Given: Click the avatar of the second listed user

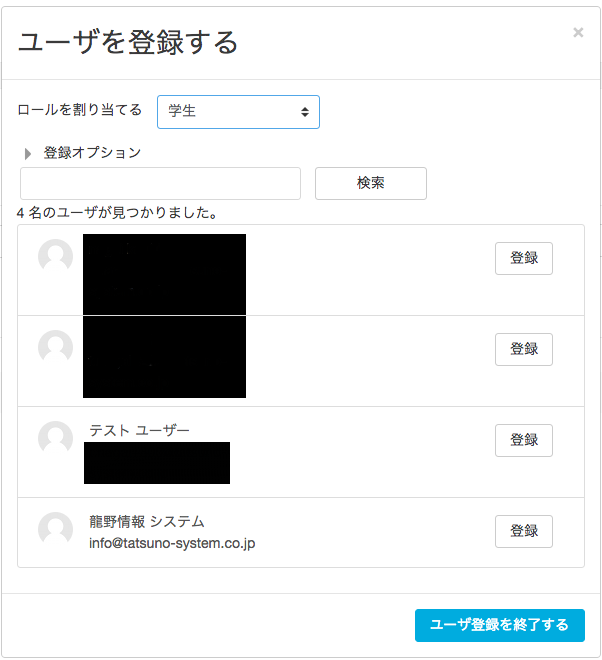Looking at the screenshot, I should [55, 347].
